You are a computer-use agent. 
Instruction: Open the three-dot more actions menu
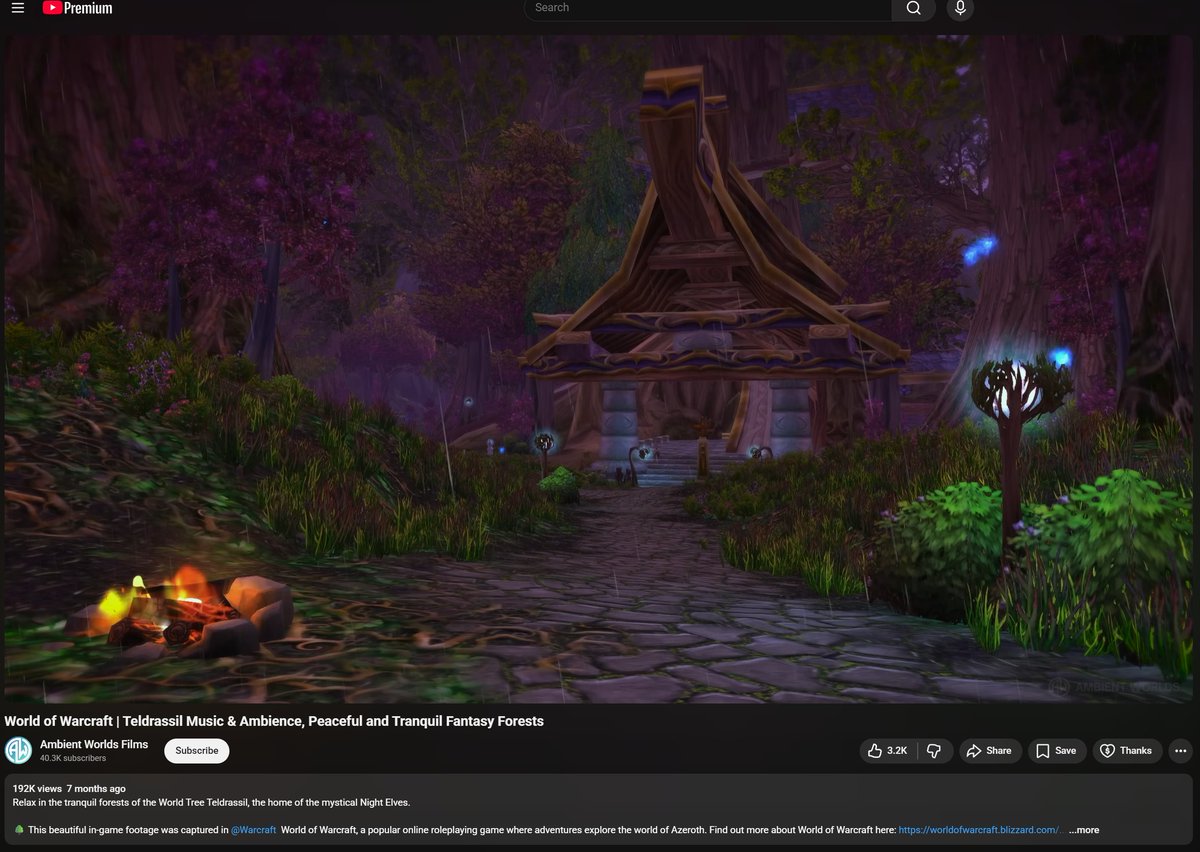(x=1181, y=751)
